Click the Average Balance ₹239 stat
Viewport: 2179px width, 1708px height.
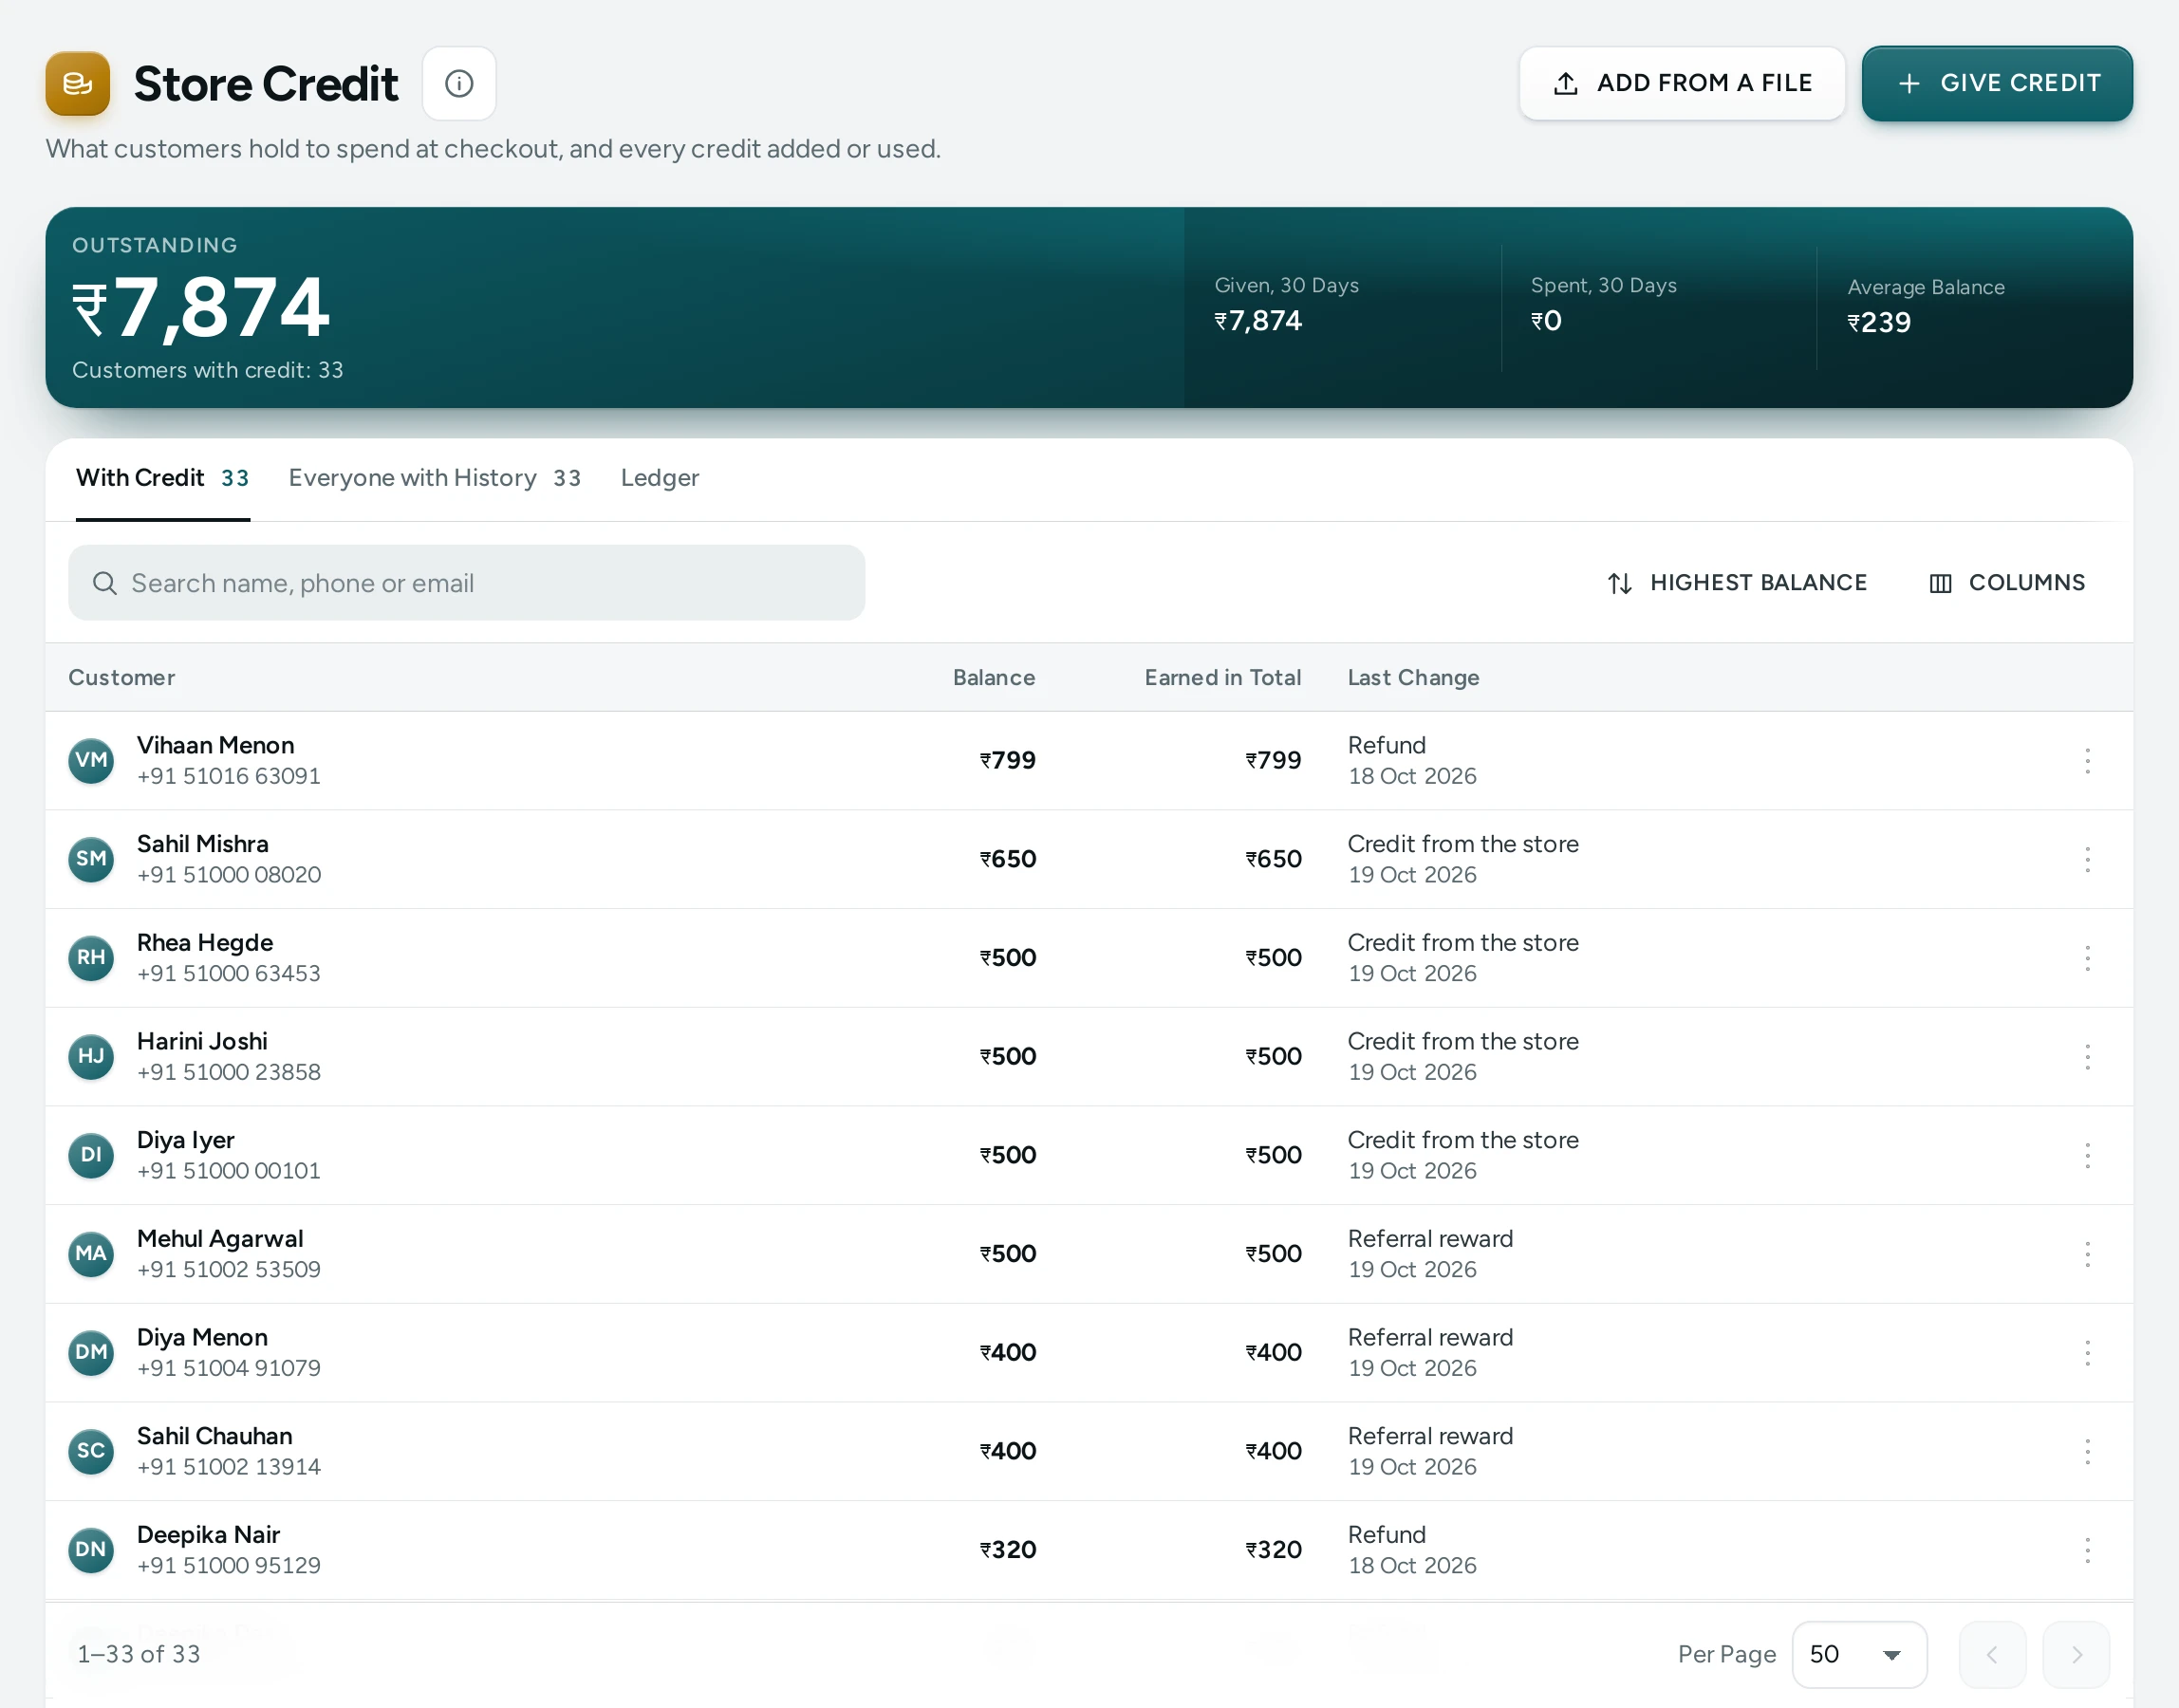1926,307
